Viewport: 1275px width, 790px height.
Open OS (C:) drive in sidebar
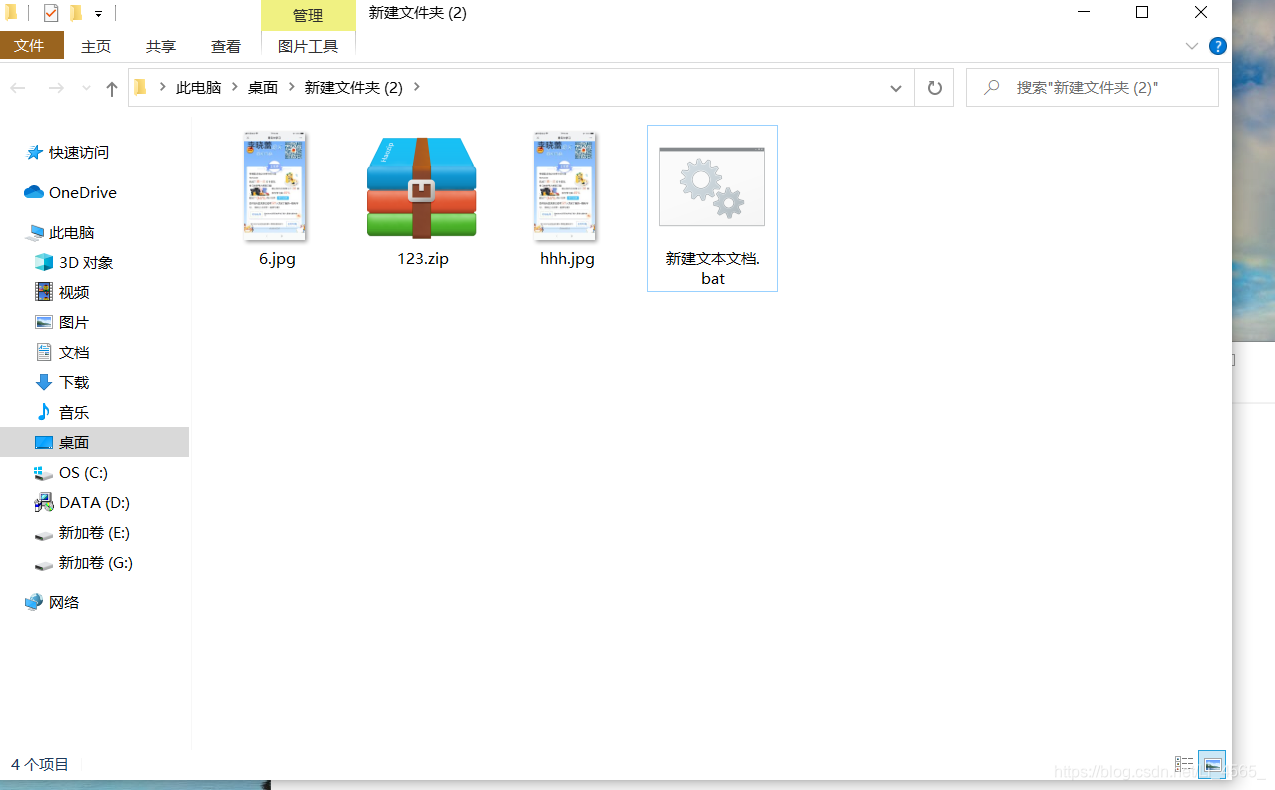pyautogui.click(x=83, y=472)
